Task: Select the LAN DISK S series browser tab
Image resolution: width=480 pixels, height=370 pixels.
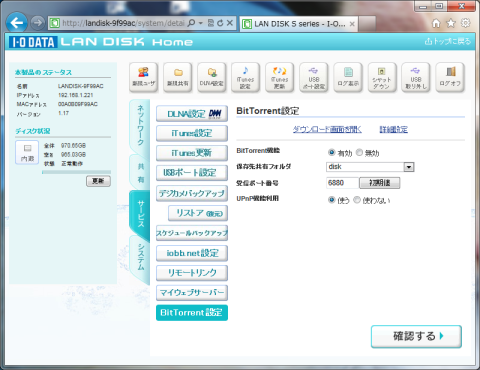Action: click(299, 24)
